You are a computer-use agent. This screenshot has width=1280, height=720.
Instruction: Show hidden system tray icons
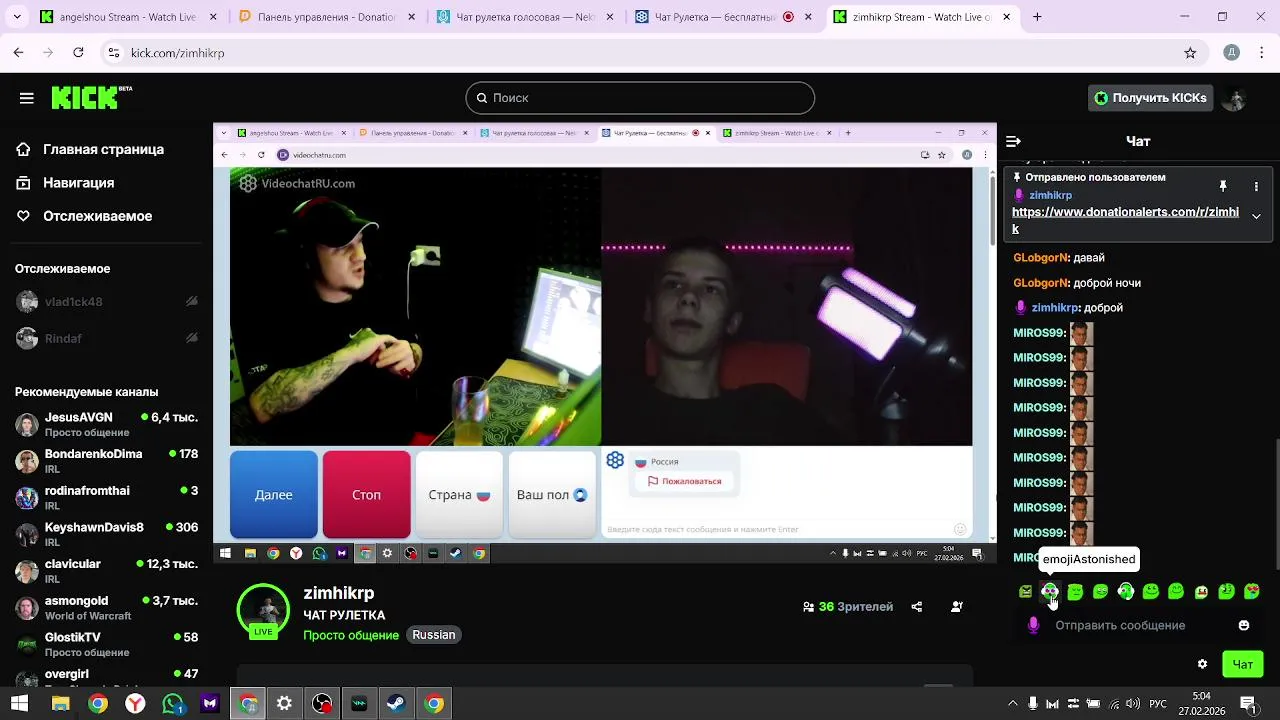(1012, 704)
